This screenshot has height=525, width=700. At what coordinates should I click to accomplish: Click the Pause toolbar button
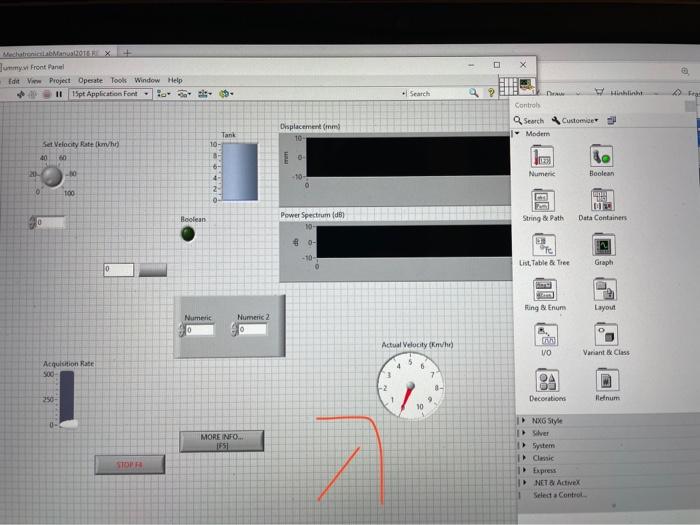point(59,94)
